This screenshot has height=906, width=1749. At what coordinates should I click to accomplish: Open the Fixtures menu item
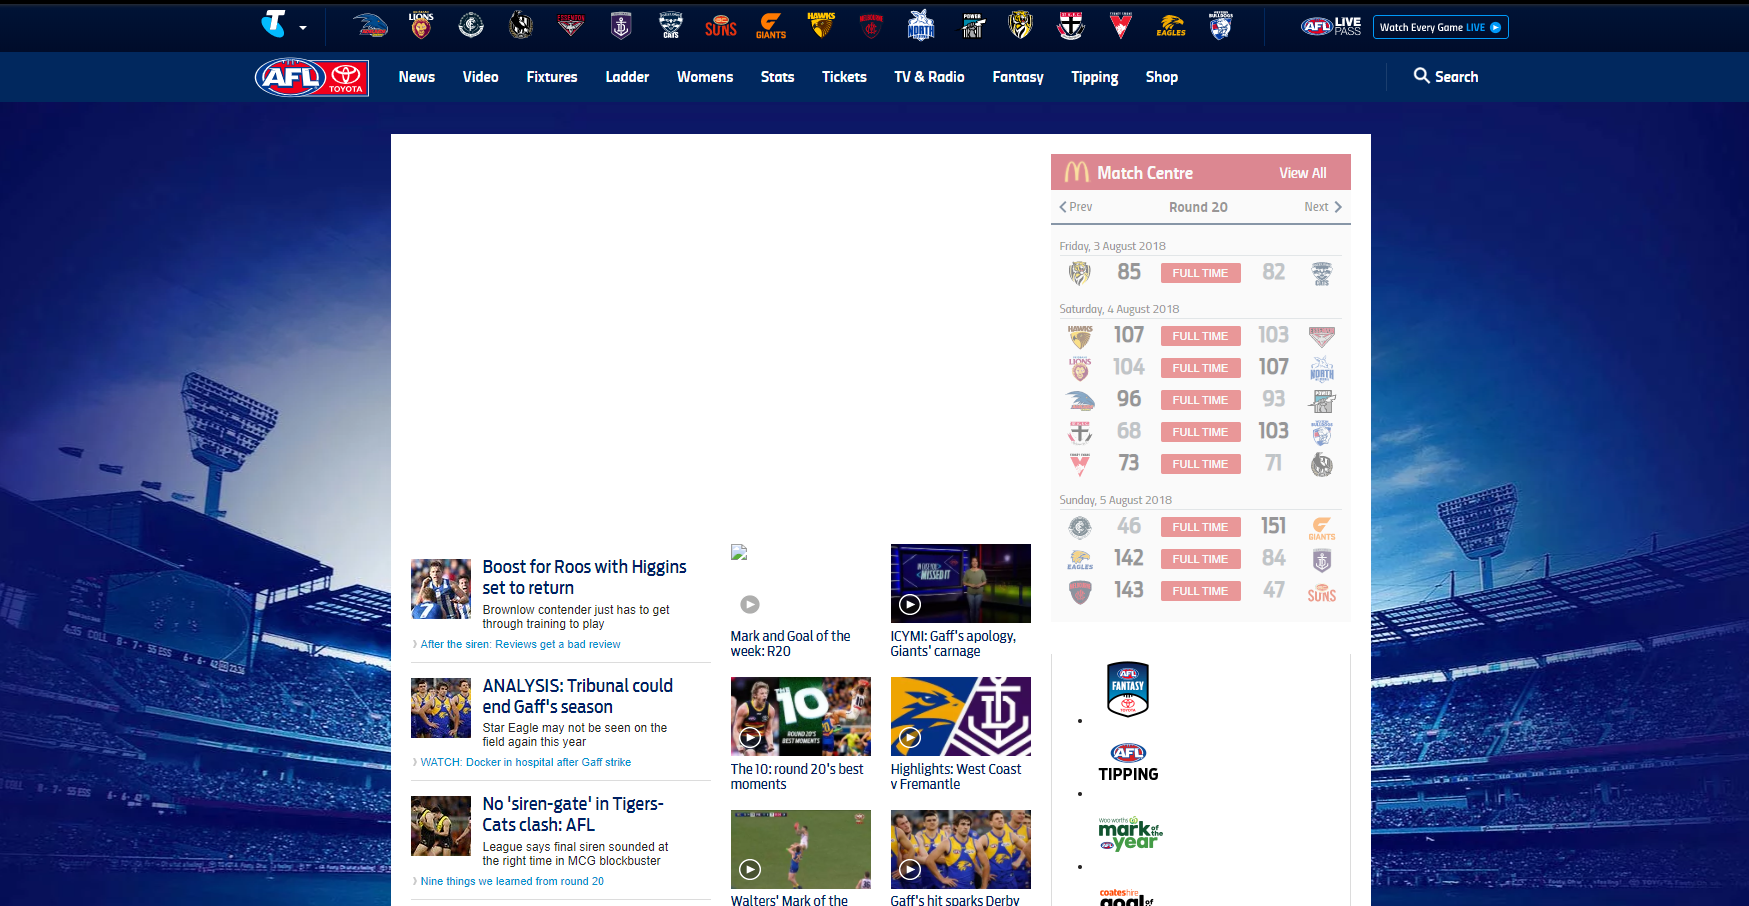coord(552,77)
